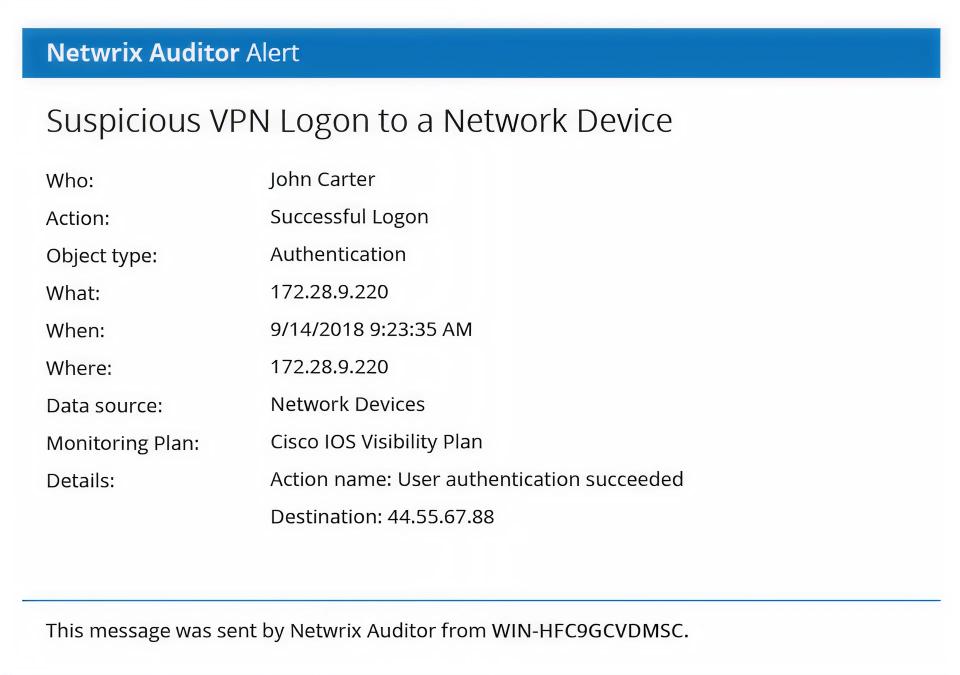The image size is (960, 675).
Task: Click the Suspicious VPN Logon title
Action: click(359, 121)
